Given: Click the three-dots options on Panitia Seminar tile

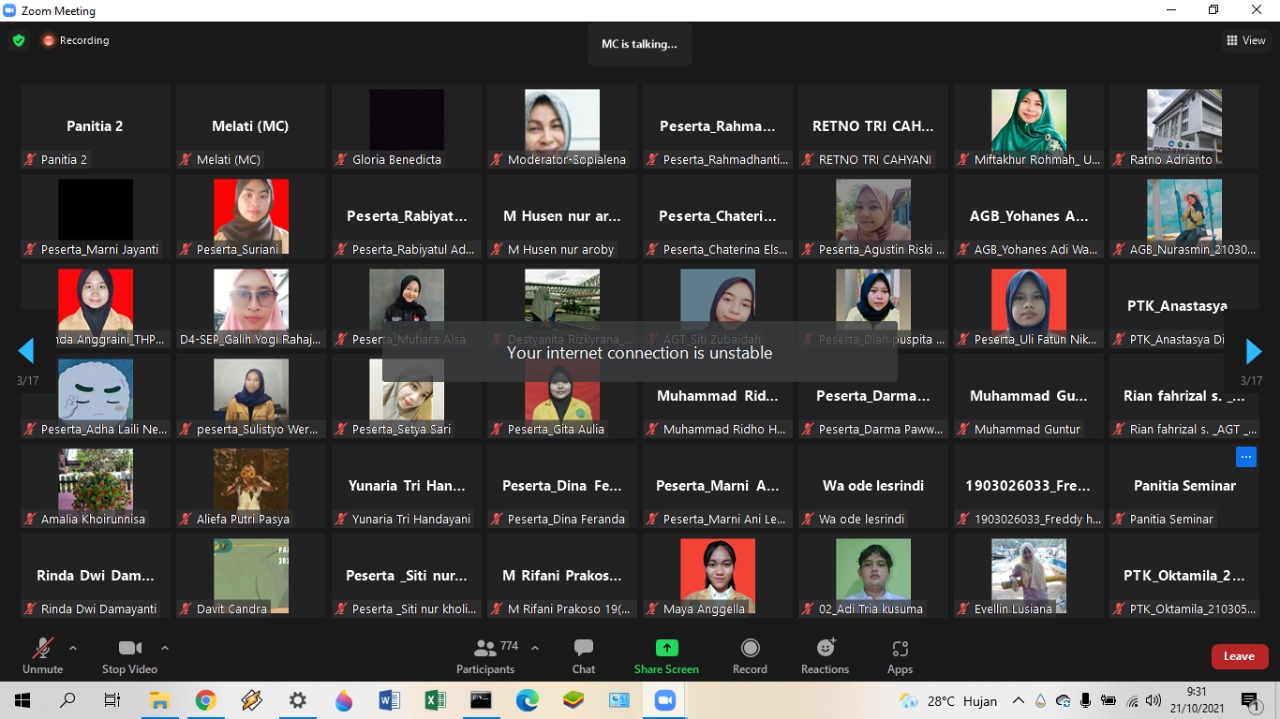Looking at the screenshot, I should tap(1245, 457).
